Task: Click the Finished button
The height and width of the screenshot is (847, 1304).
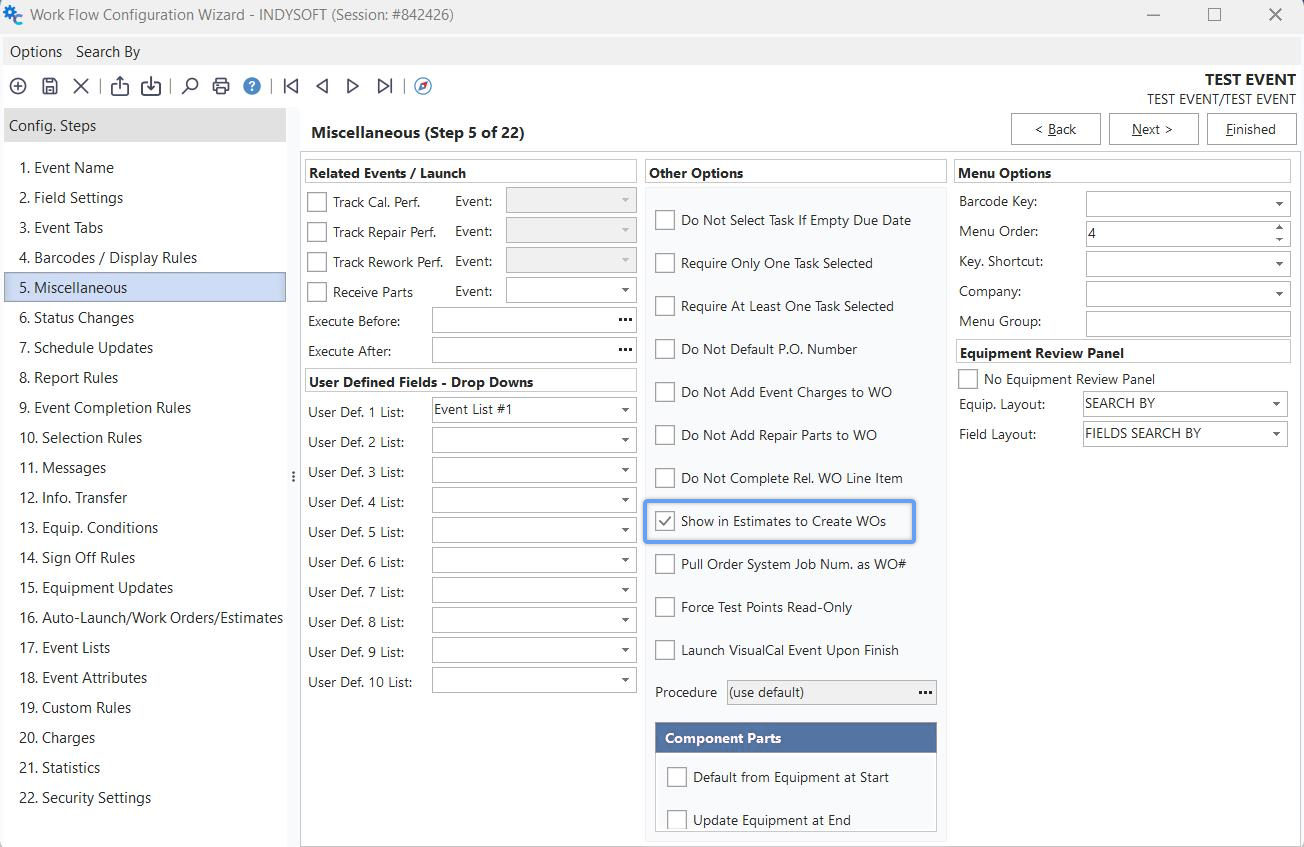Action: [x=1251, y=129]
